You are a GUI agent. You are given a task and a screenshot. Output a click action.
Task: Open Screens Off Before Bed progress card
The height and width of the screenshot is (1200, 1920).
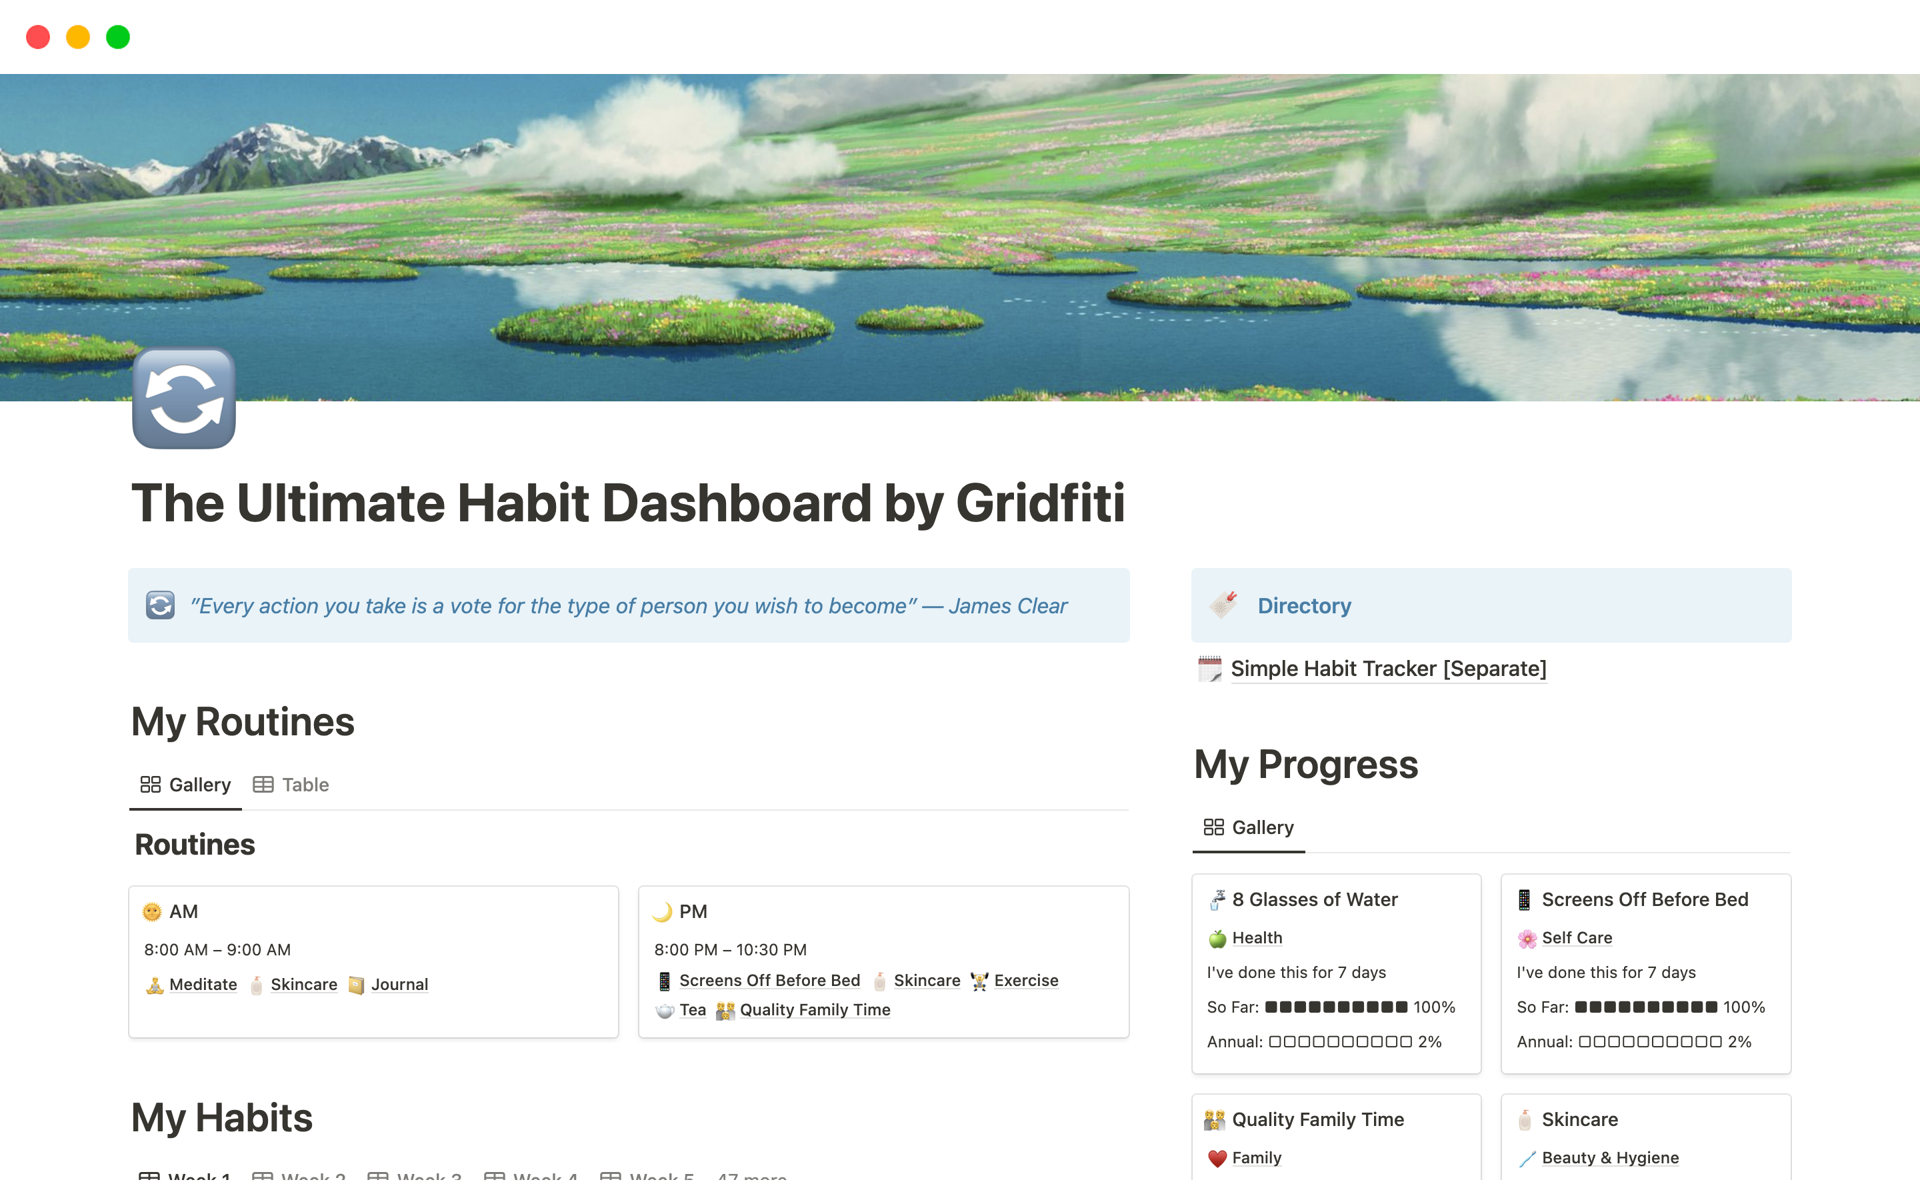coord(1644,900)
